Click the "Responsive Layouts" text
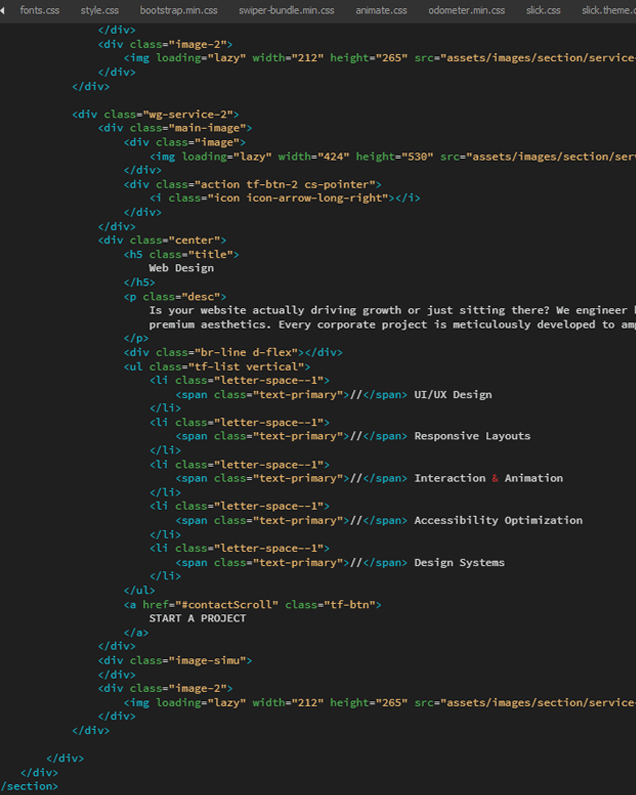Viewport: 636px width, 795px height. click(472, 436)
